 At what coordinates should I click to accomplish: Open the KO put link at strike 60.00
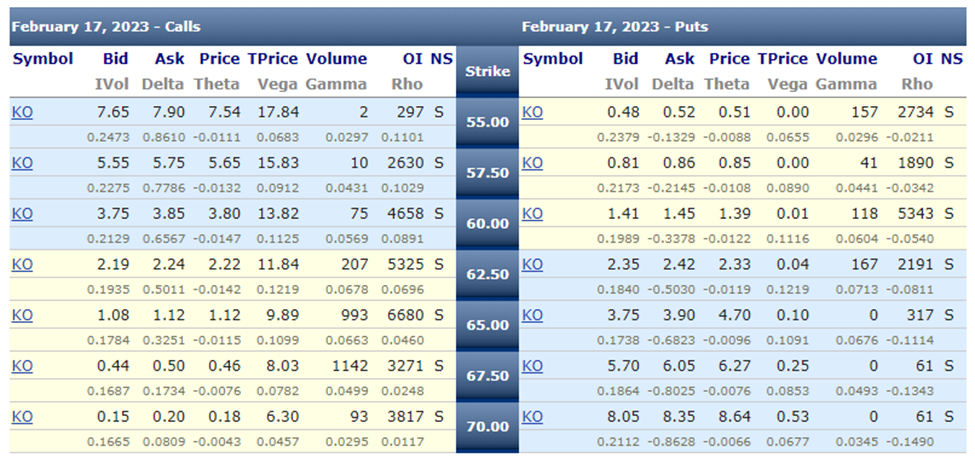(x=532, y=214)
